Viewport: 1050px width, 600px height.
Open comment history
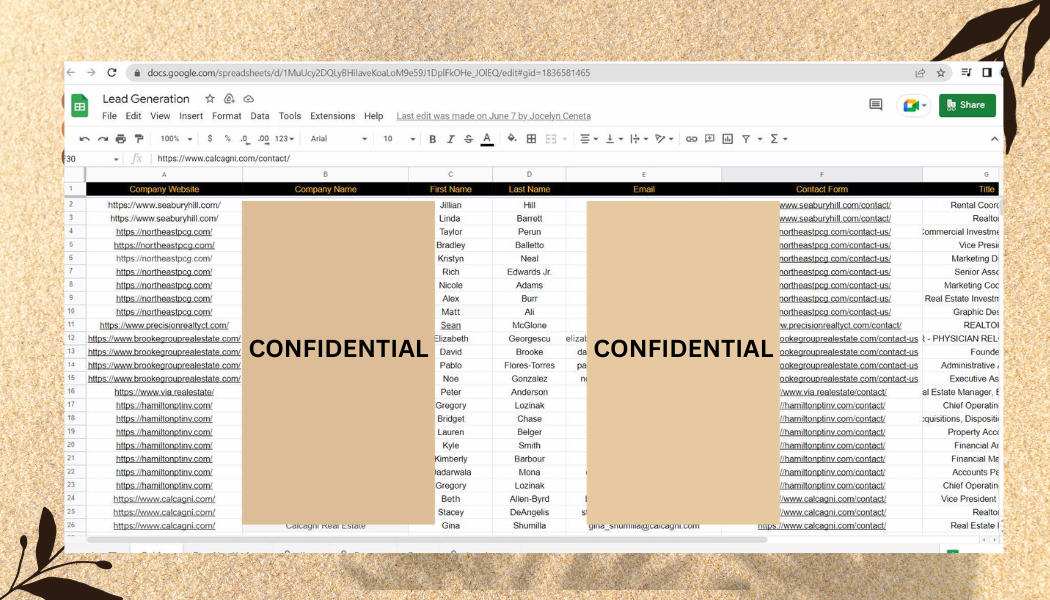tap(875, 104)
